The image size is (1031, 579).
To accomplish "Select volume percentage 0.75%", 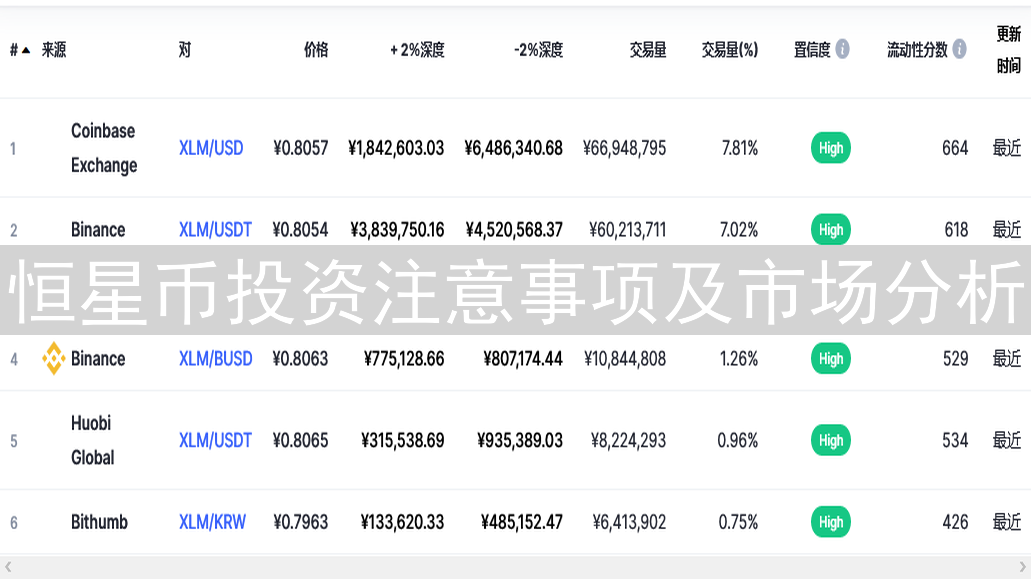I will click(738, 522).
